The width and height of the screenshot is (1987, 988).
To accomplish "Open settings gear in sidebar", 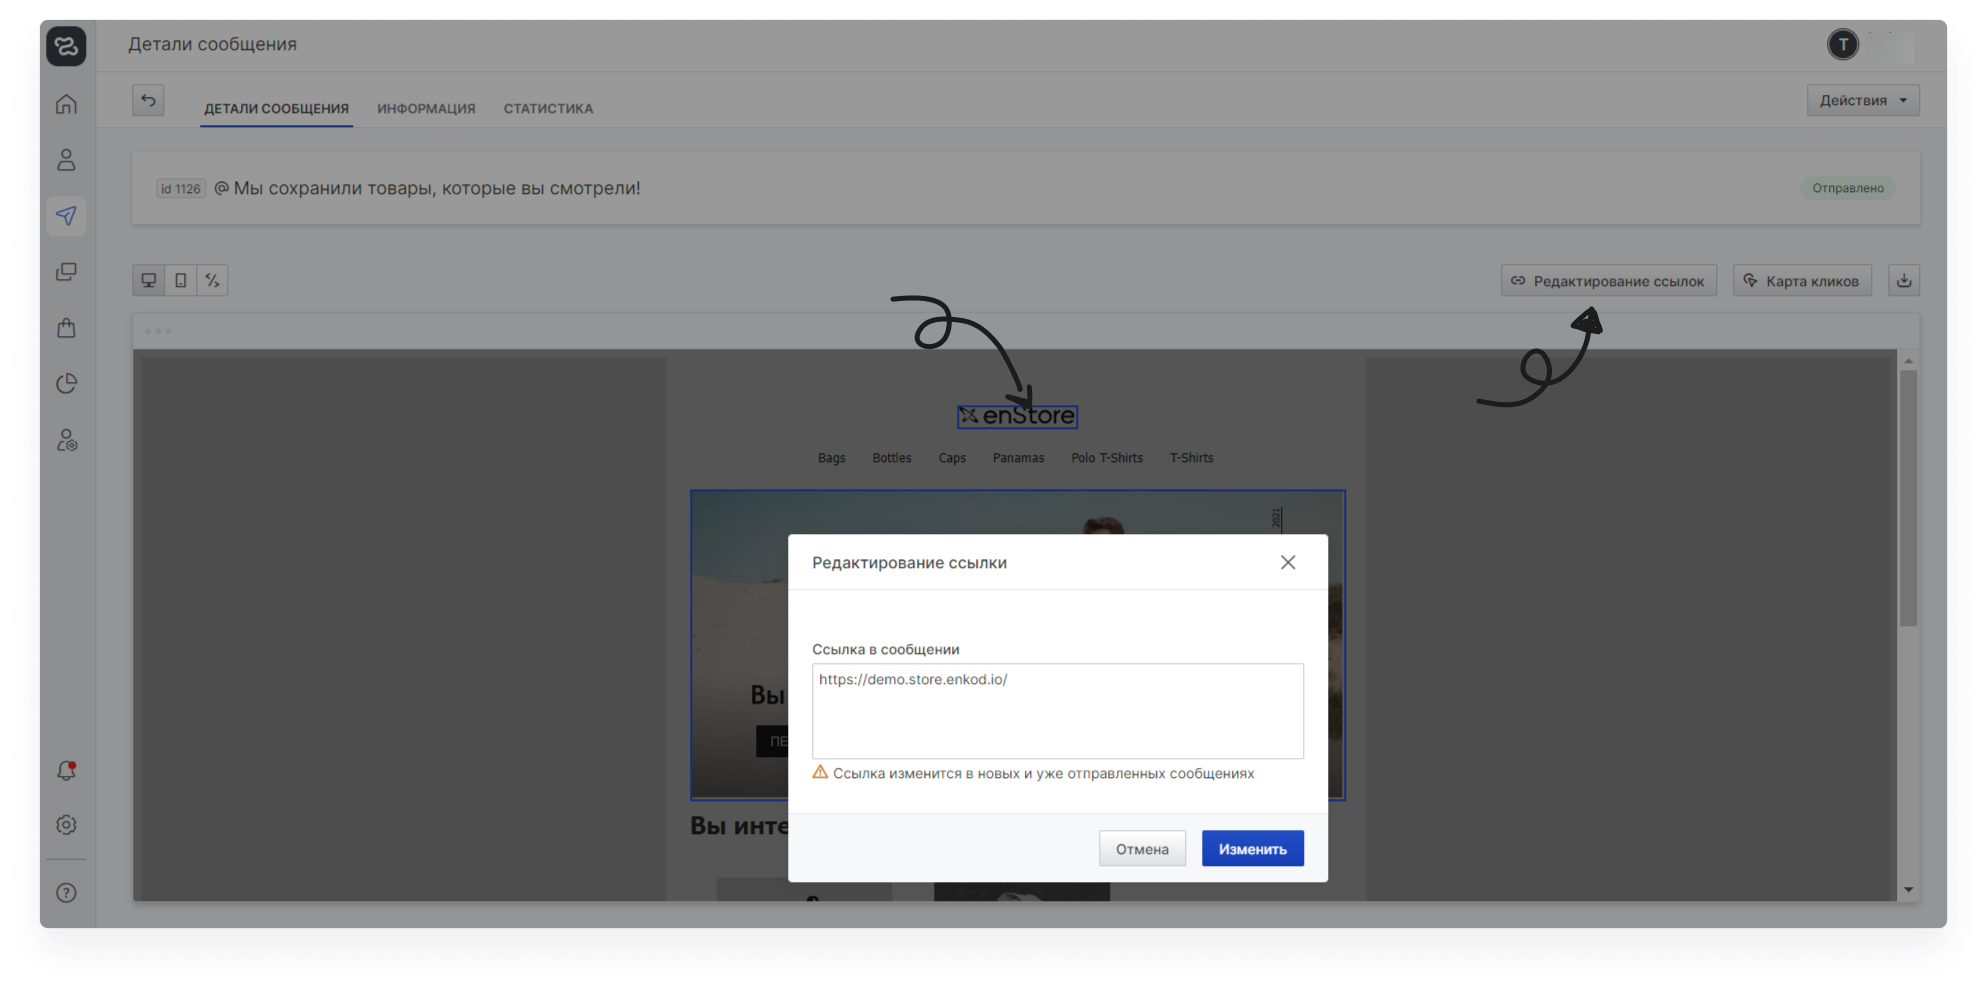I will (x=66, y=825).
